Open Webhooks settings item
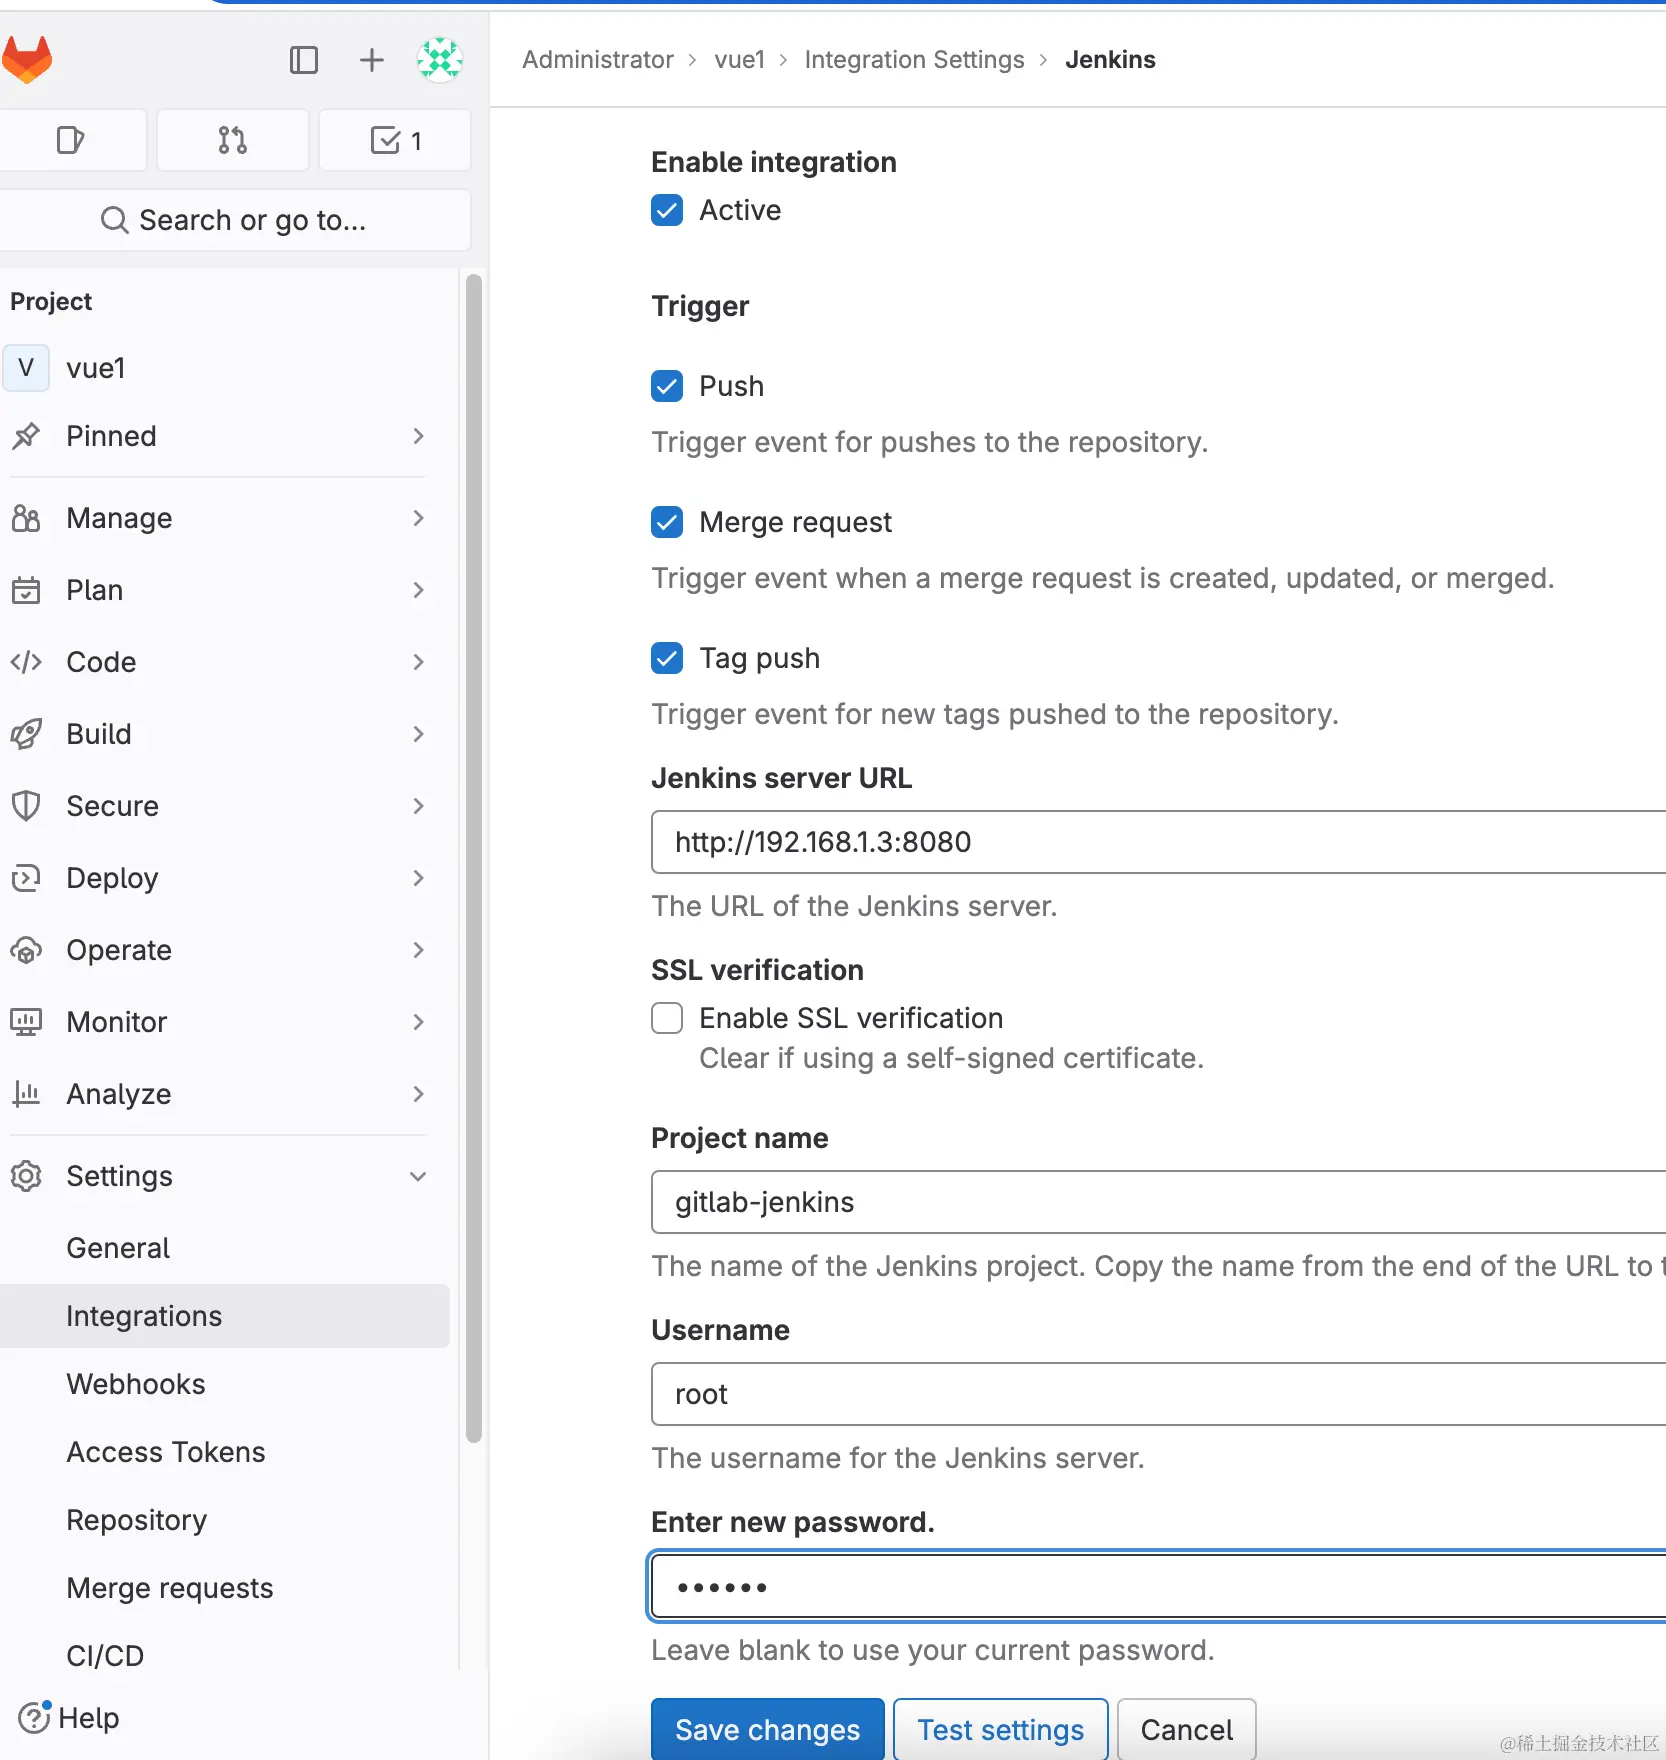Screen dimensions: 1666x1760 (136, 1384)
